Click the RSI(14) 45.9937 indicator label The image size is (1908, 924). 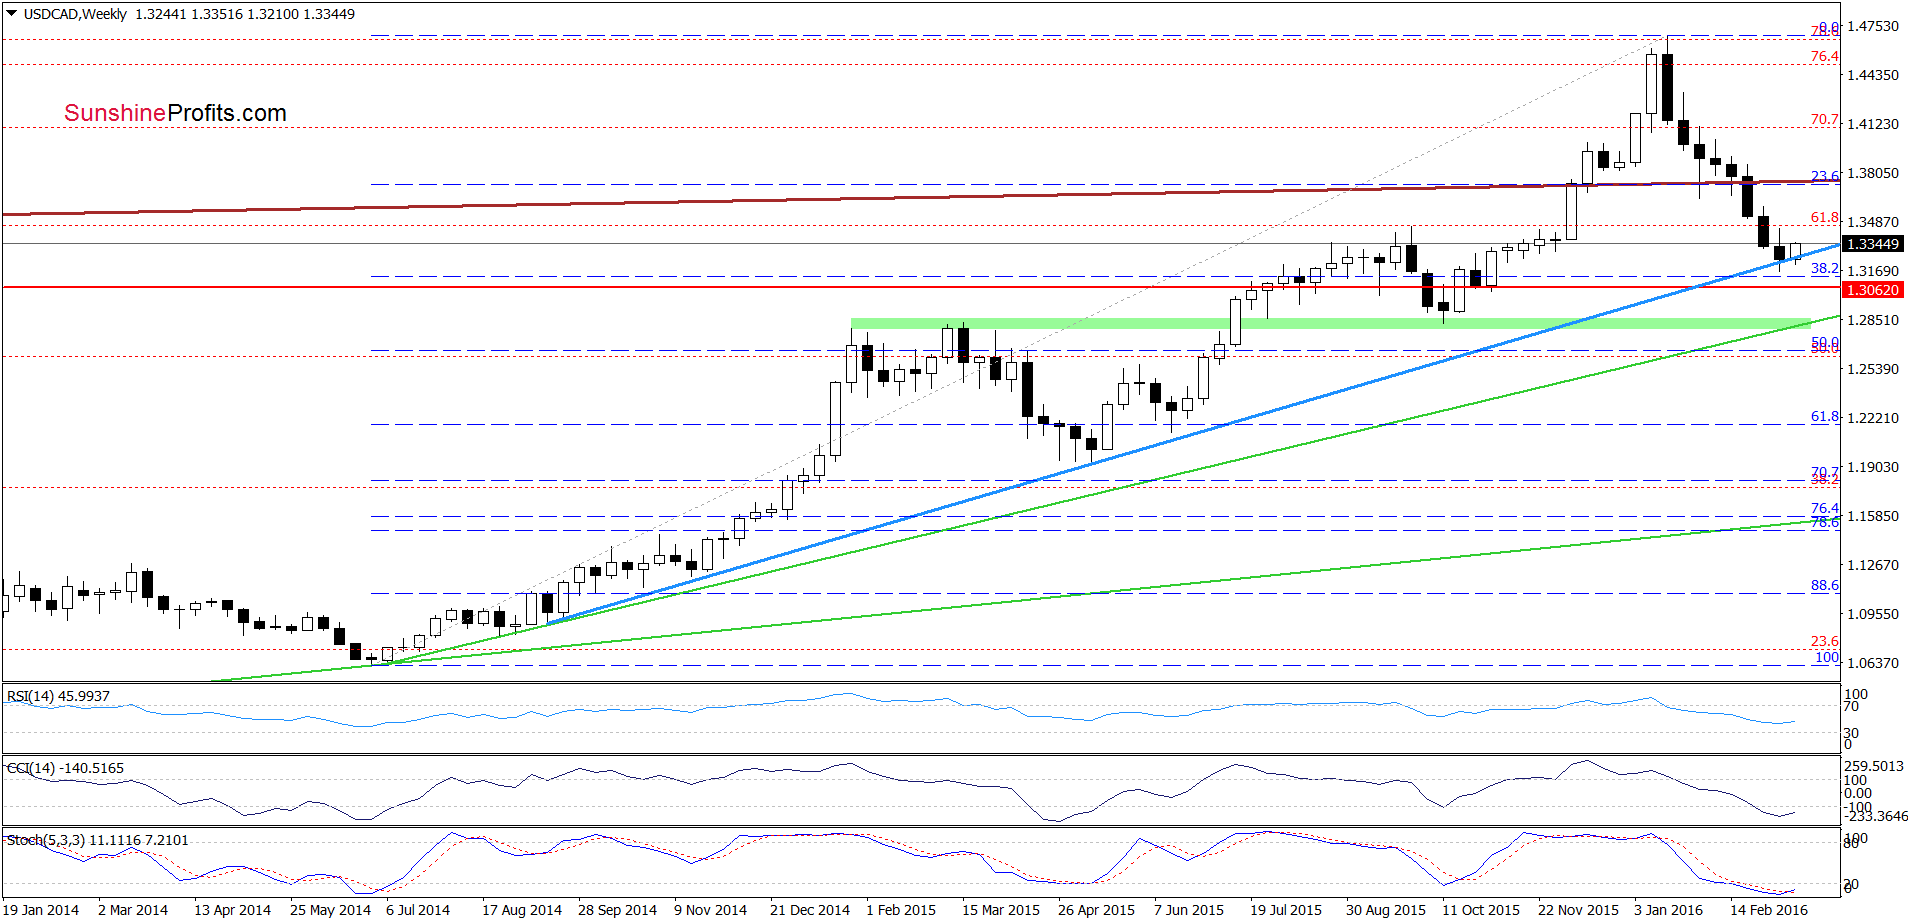click(58, 696)
